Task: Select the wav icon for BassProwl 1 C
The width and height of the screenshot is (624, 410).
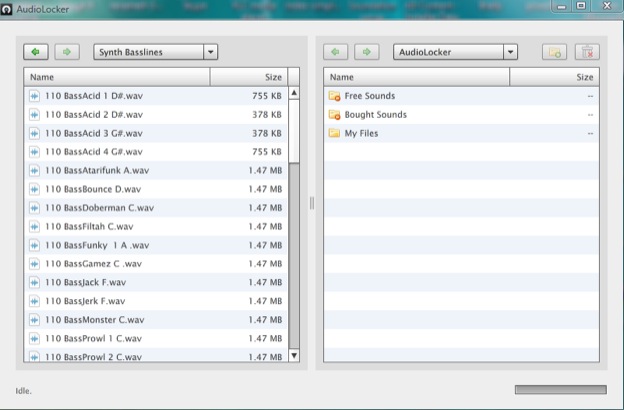Action: click(35, 338)
